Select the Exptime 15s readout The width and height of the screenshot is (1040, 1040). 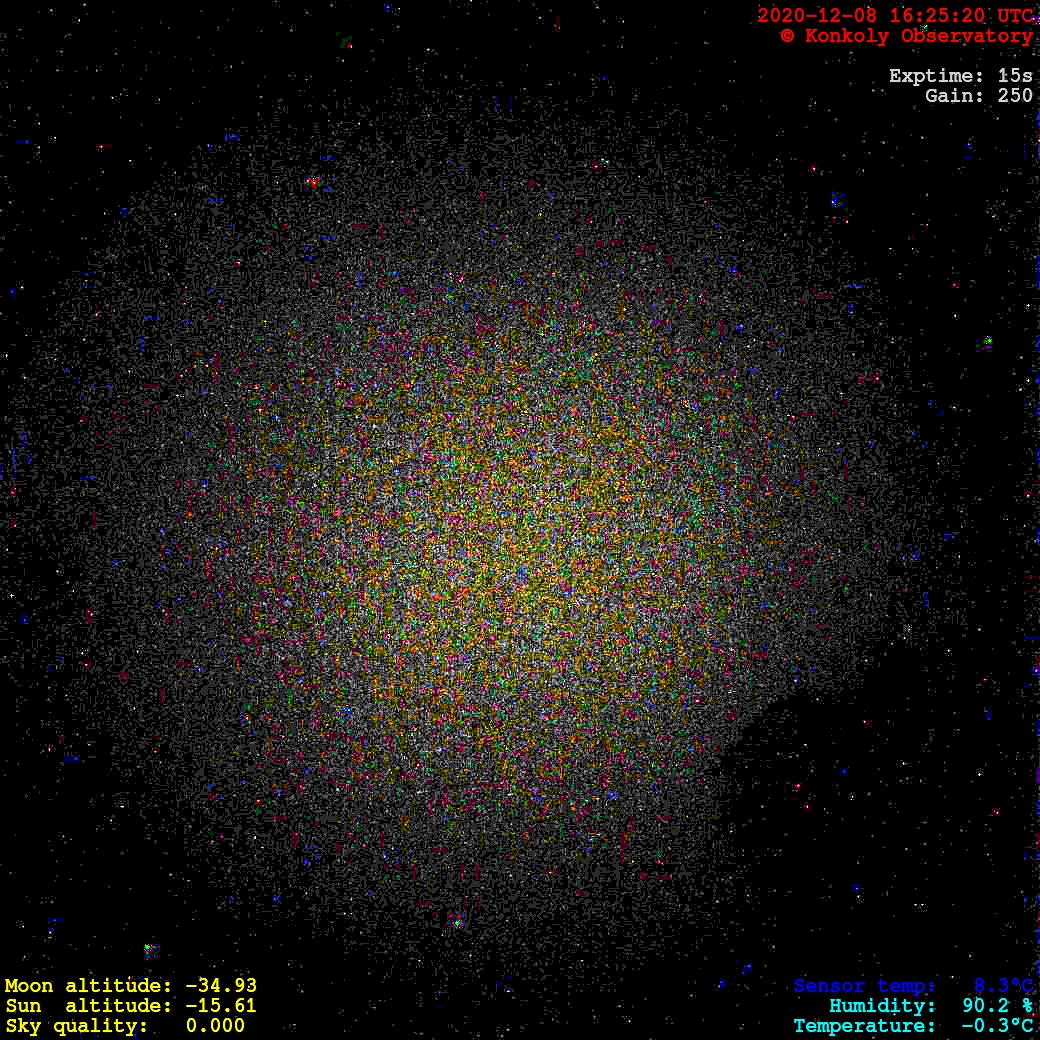coord(960,76)
